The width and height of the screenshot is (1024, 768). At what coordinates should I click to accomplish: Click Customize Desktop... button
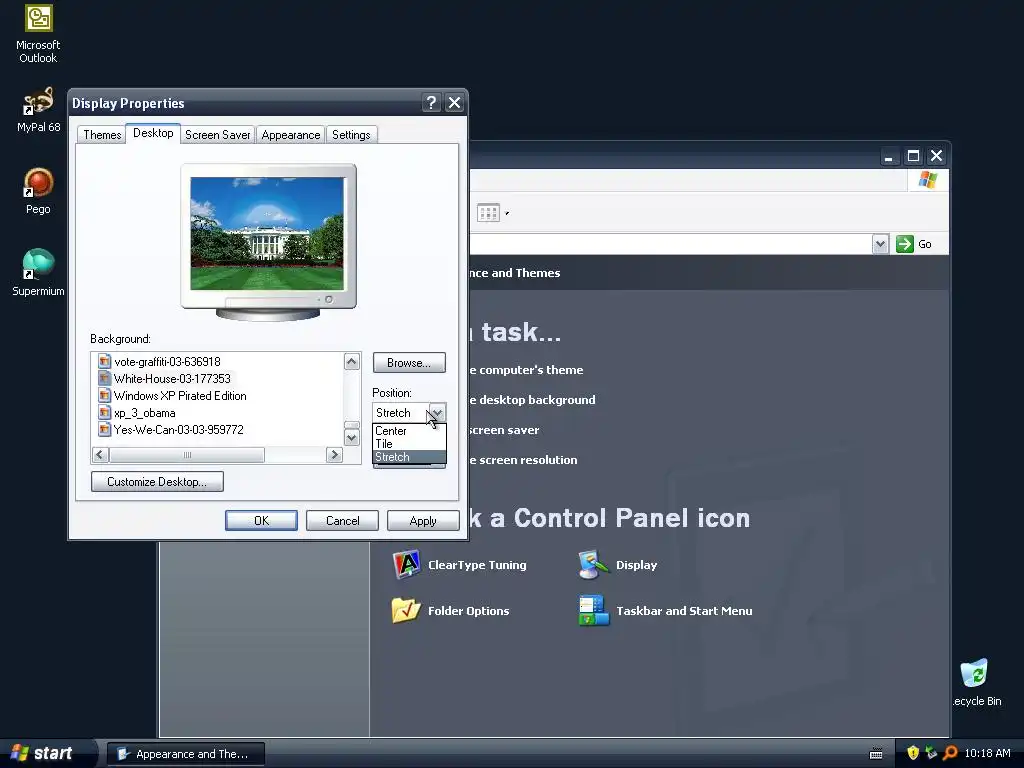pos(157,482)
